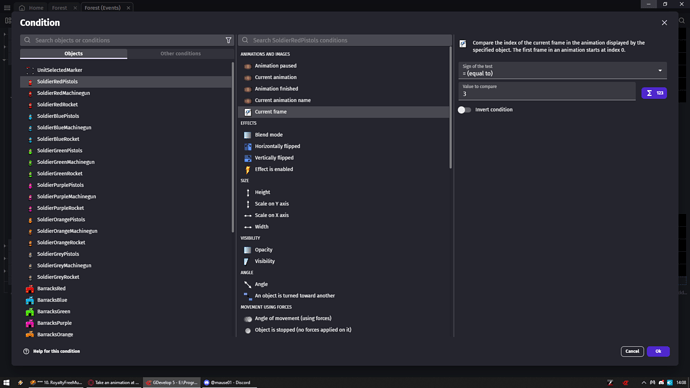Go to the Home tab
690x388 pixels.
[x=31, y=7]
